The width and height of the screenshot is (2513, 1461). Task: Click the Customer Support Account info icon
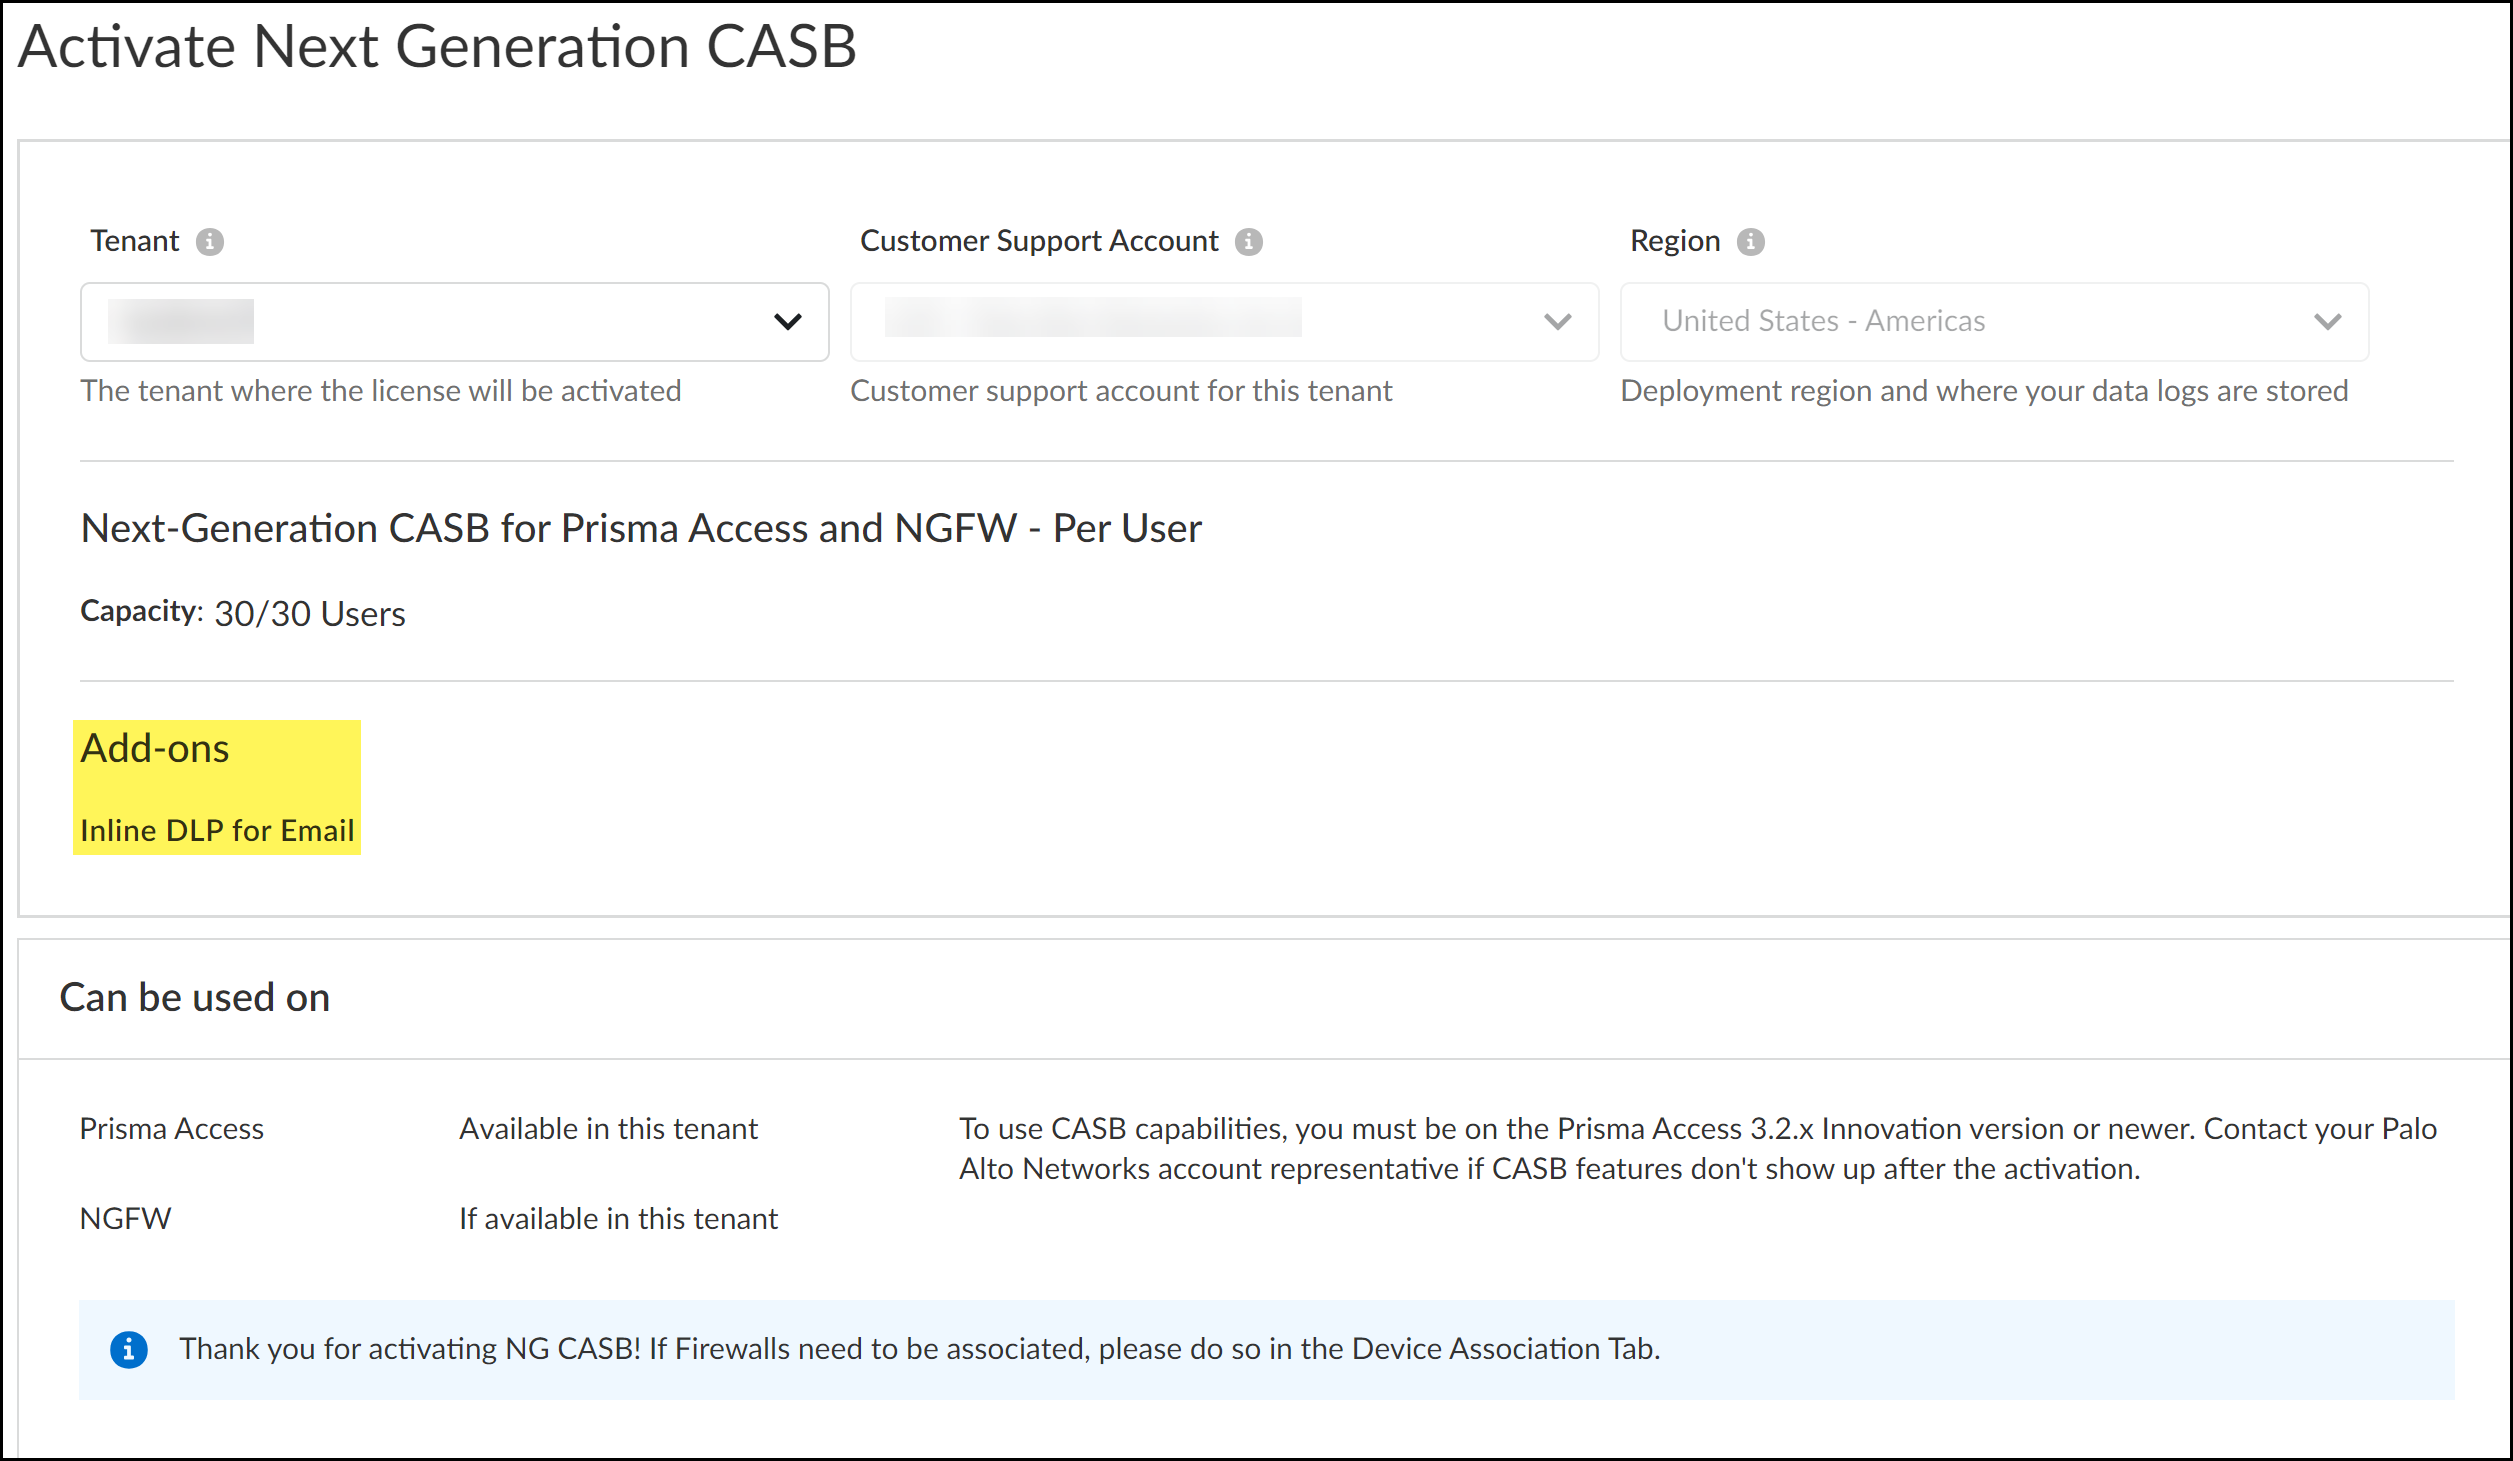tap(1248, 242)
